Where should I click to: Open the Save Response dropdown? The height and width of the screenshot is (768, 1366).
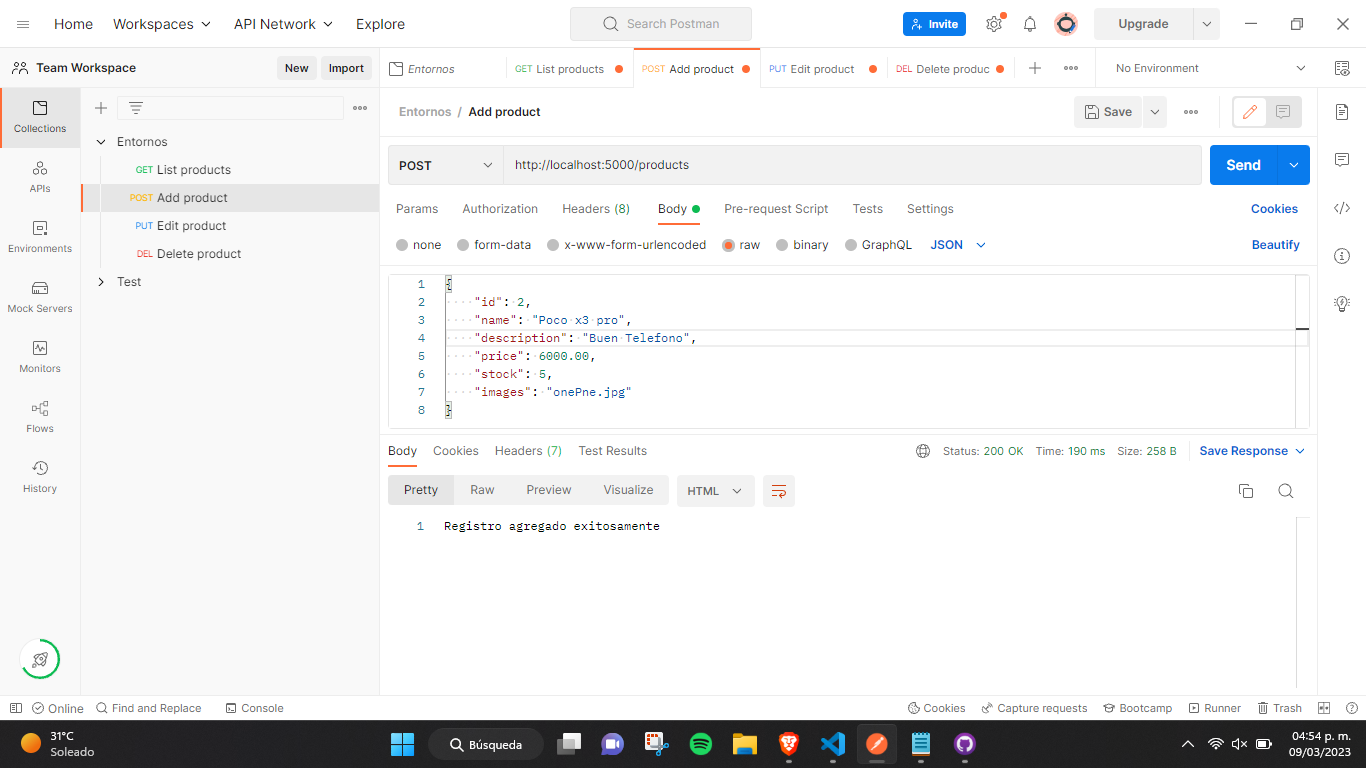pos(1252,451)
